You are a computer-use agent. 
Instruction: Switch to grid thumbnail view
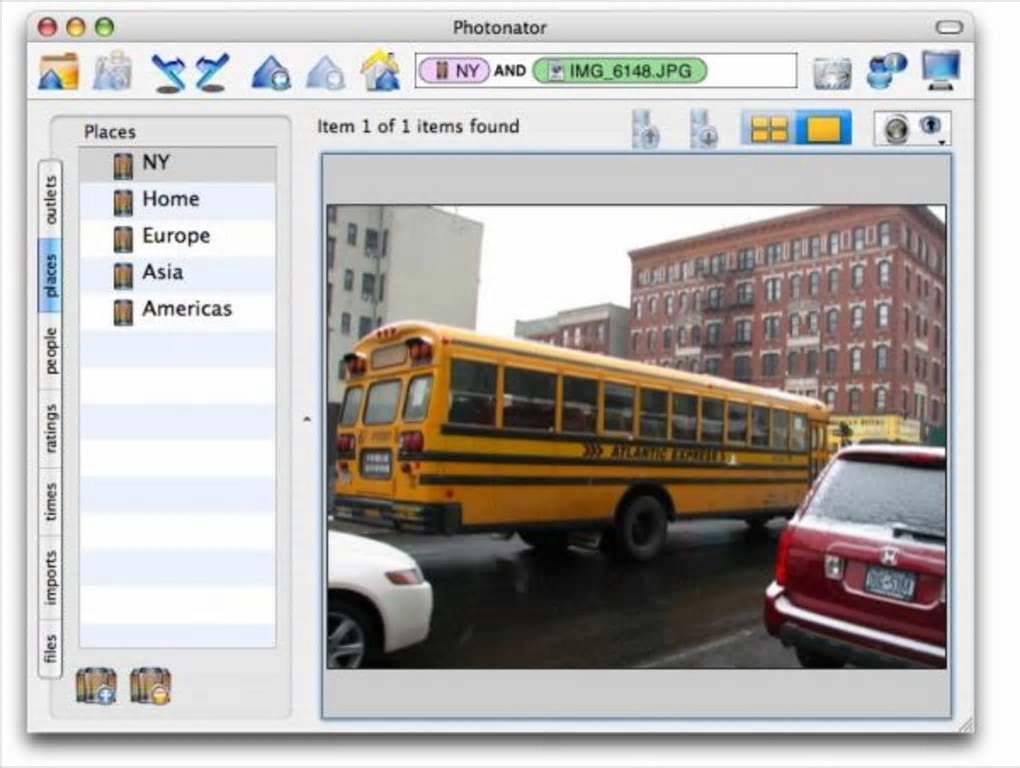pos(769,128)
